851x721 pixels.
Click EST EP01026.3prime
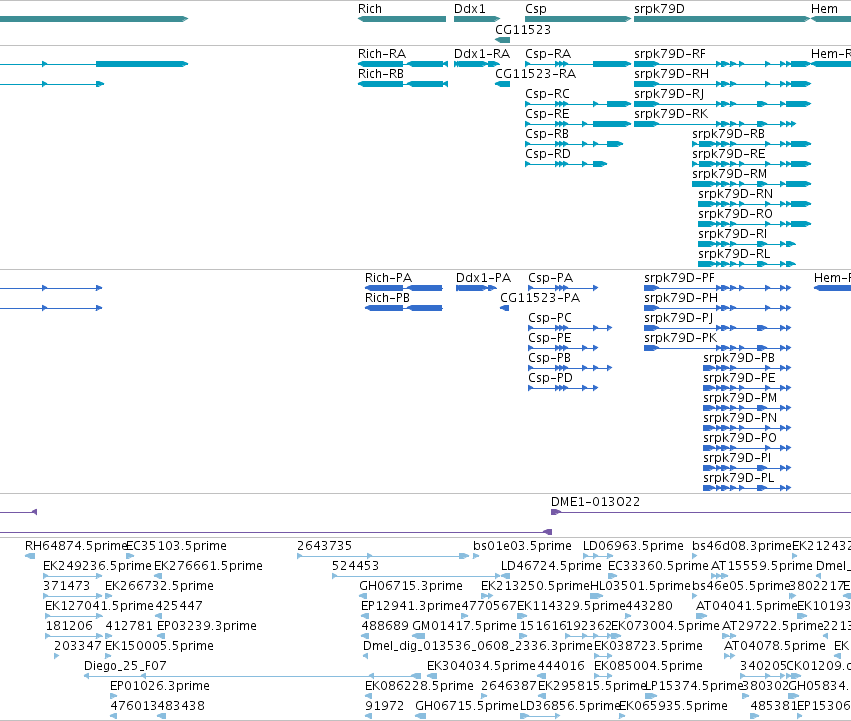(x=160, y=686)
